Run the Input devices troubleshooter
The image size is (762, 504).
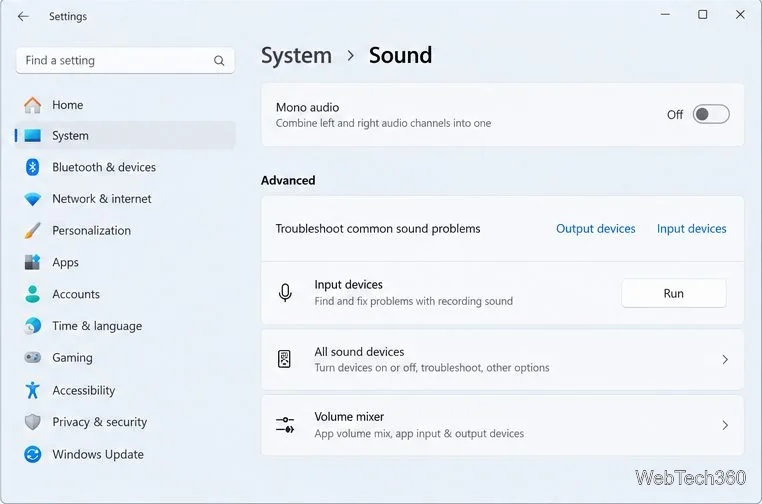[x=674, y=293]
